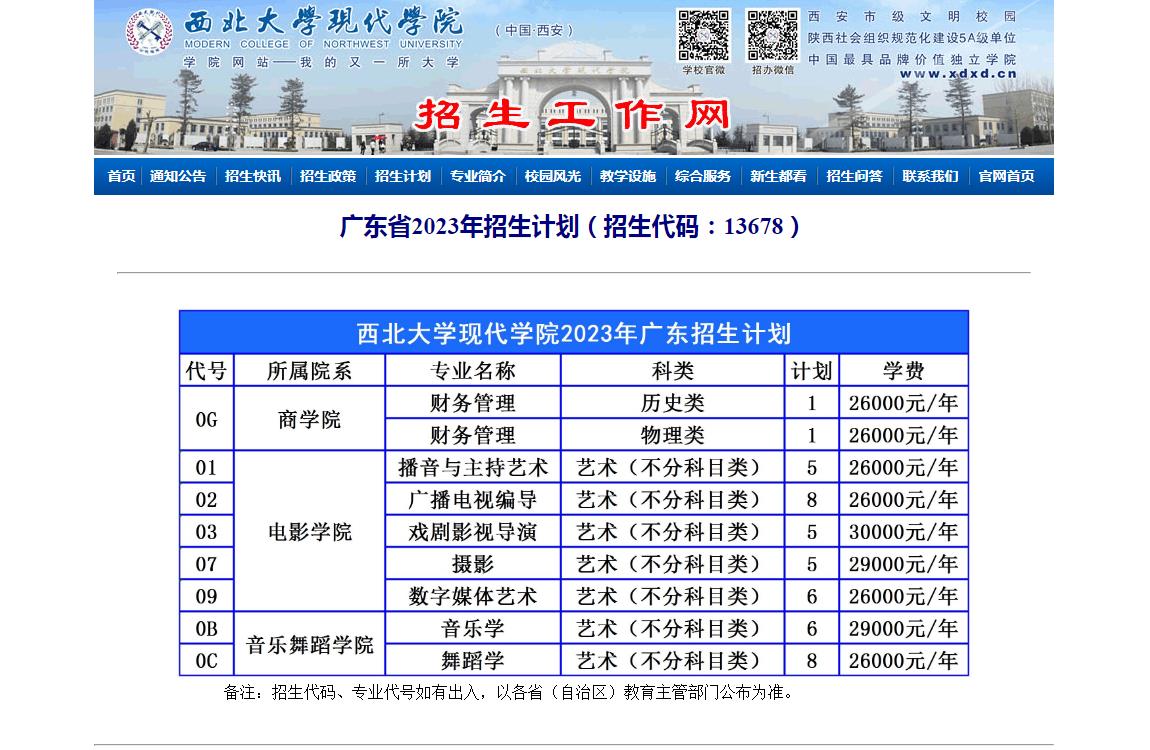Screen dimensions: 1150x750
Task: Open 联系我们 page
Action: point(930,176)
